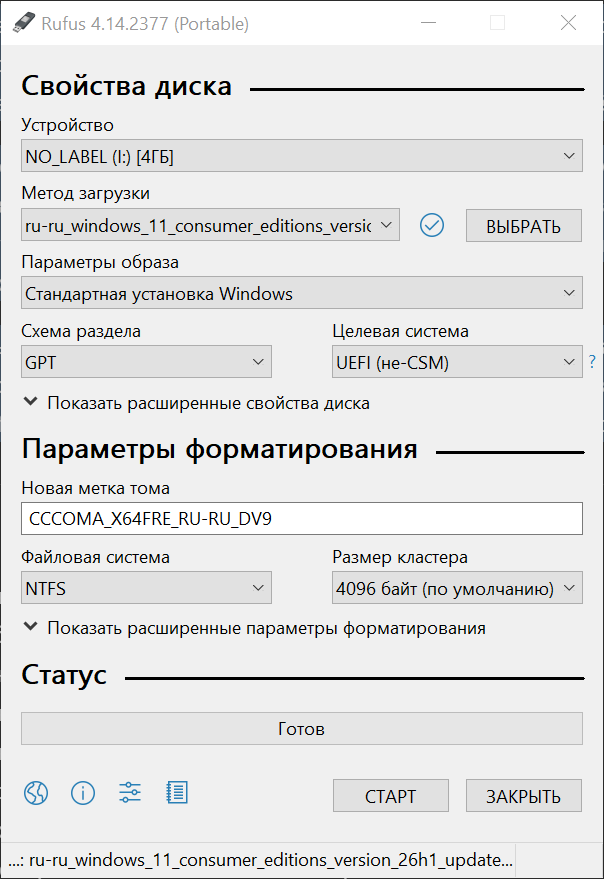The width and height of the screenshot is (604, 879).
Task: Open the UEFI target system dropdown
Action: coord(457,362)
